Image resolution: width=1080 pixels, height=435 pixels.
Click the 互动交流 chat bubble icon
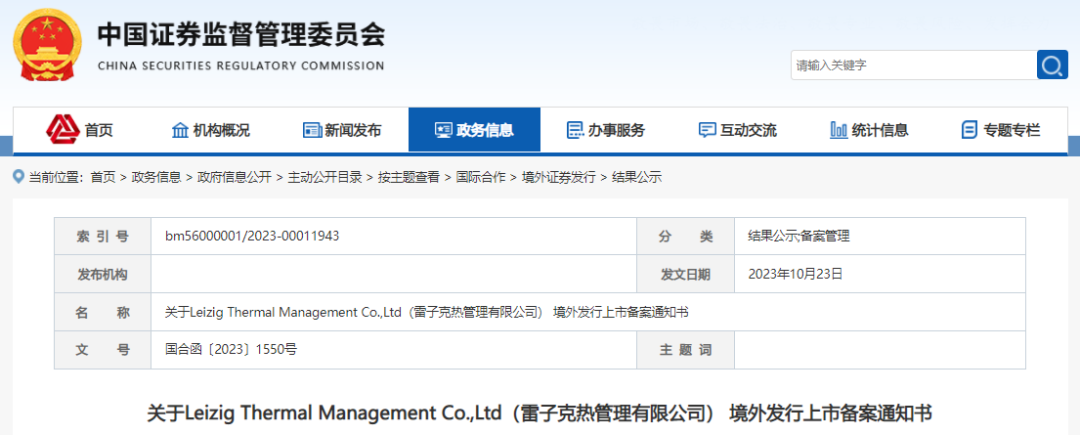pyautogui.click(x=707, y=129)
